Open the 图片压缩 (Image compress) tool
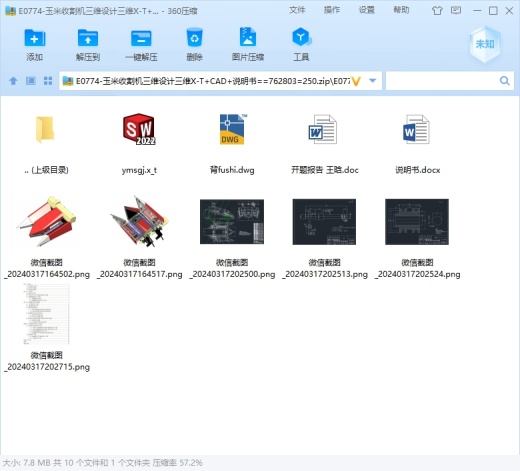 (248, 37)
